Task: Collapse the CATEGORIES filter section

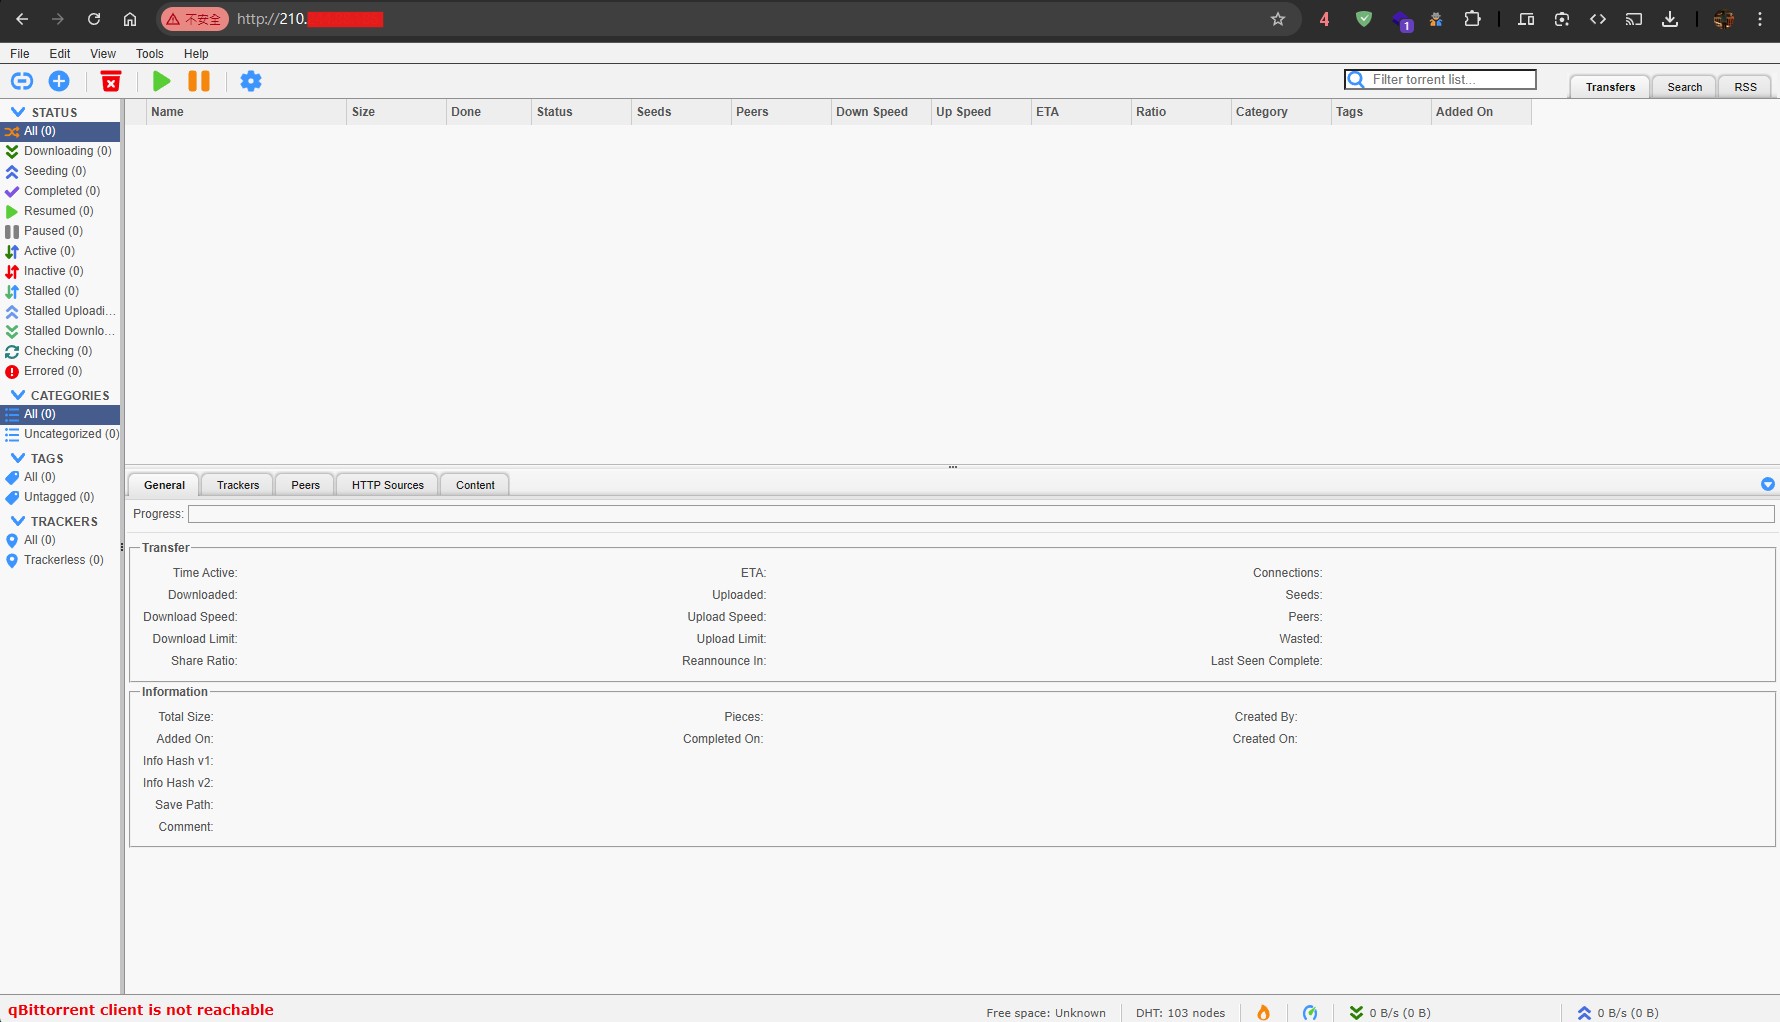Action: 18,395
